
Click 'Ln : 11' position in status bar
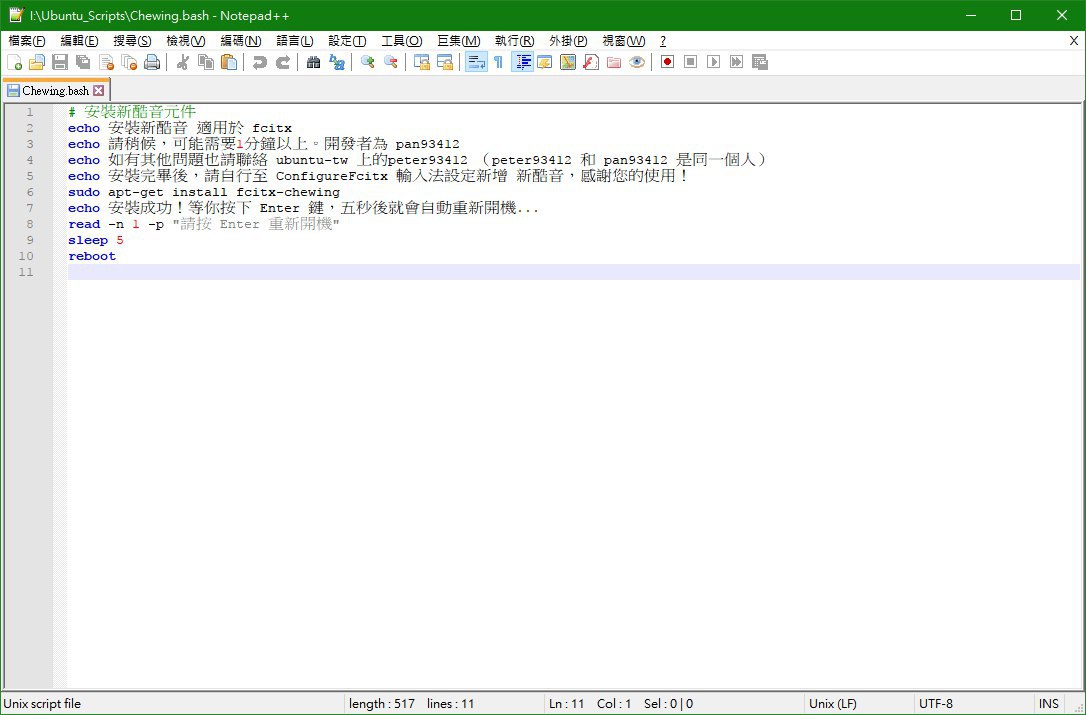coord(567,704)
